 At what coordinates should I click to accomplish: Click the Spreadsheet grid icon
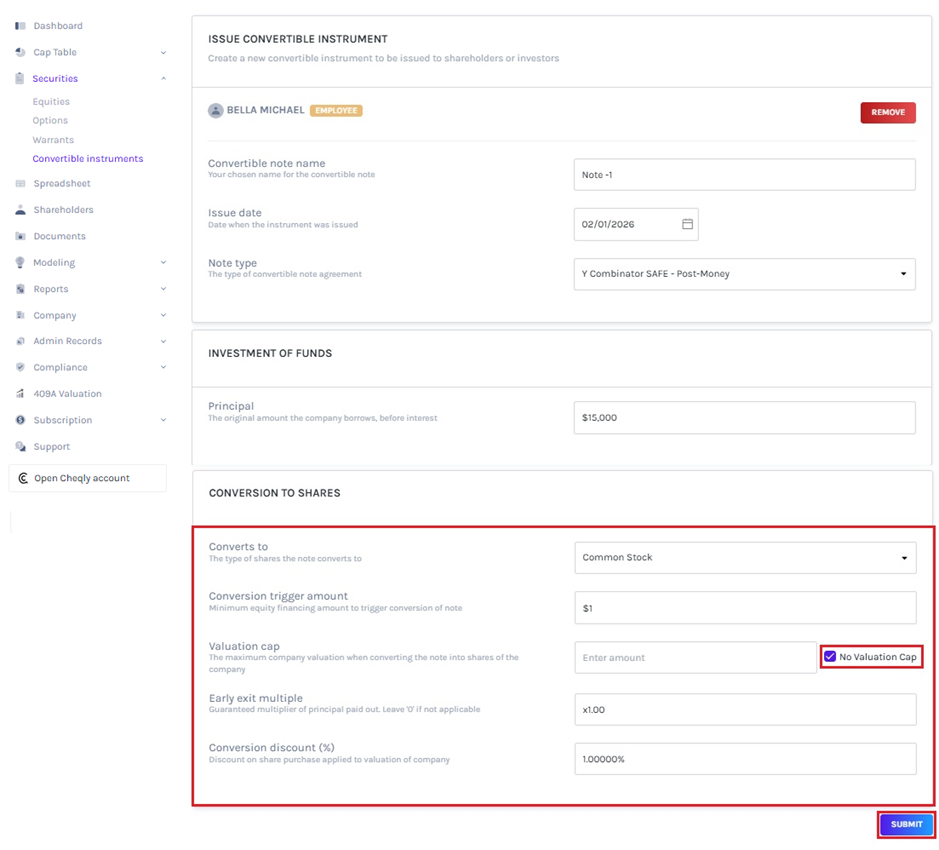point(20,184)
